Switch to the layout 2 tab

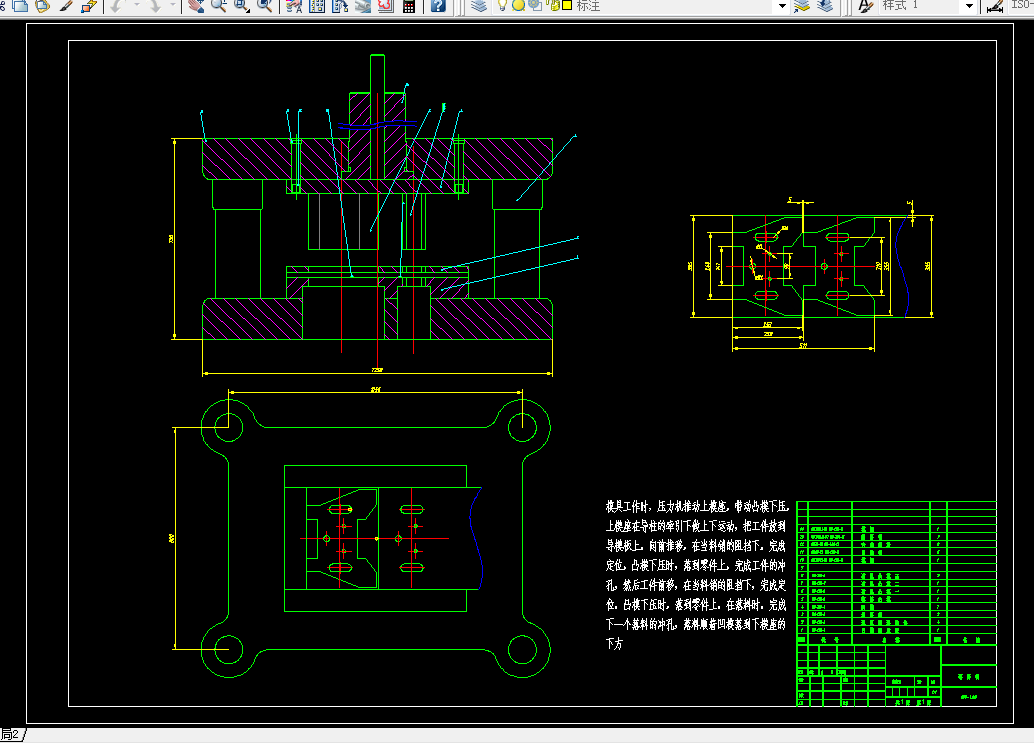11,736
